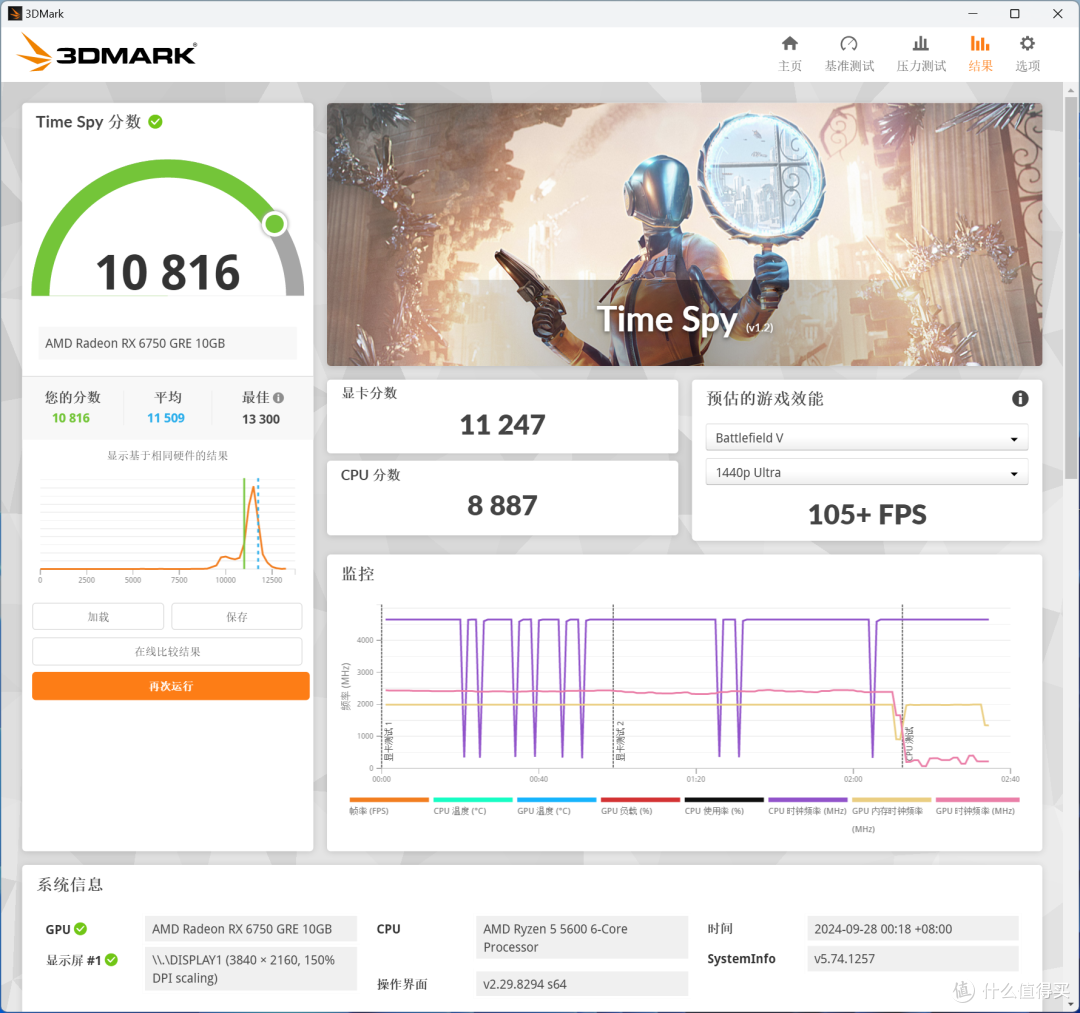Toggle GPU 内存时钟频率 yellow legend entry

coord(891,815)
